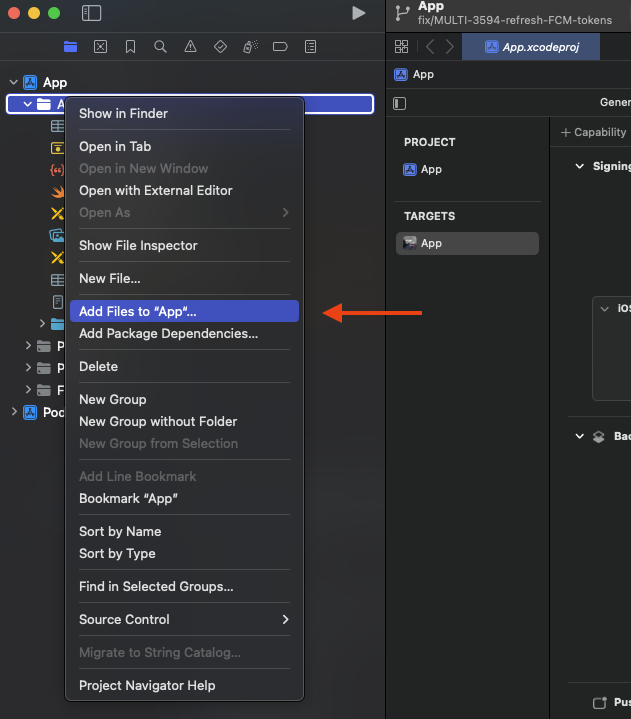
Task: Click the Run (play) button
Action: (x=358, y=13)
